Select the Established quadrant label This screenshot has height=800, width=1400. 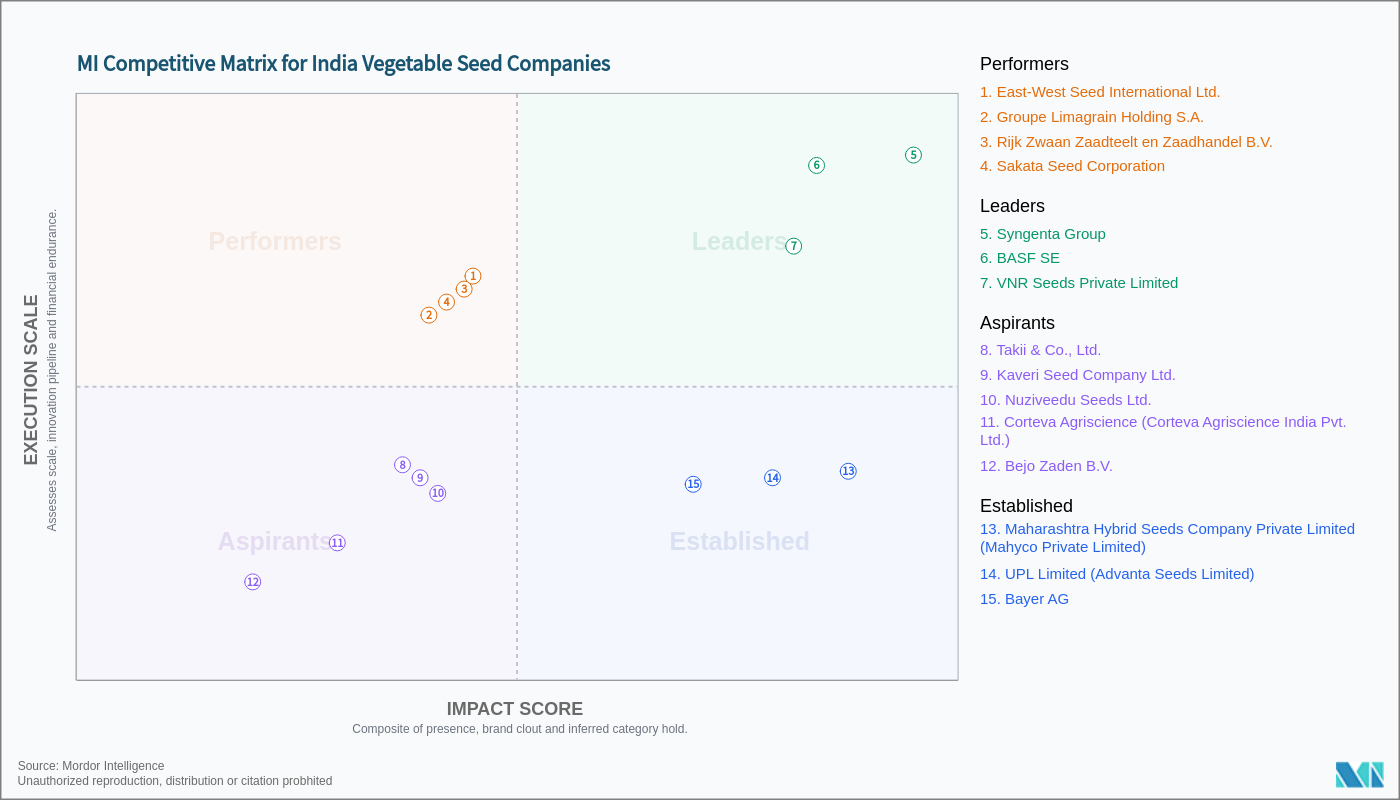pyautogui.click(x=739, y=541)
